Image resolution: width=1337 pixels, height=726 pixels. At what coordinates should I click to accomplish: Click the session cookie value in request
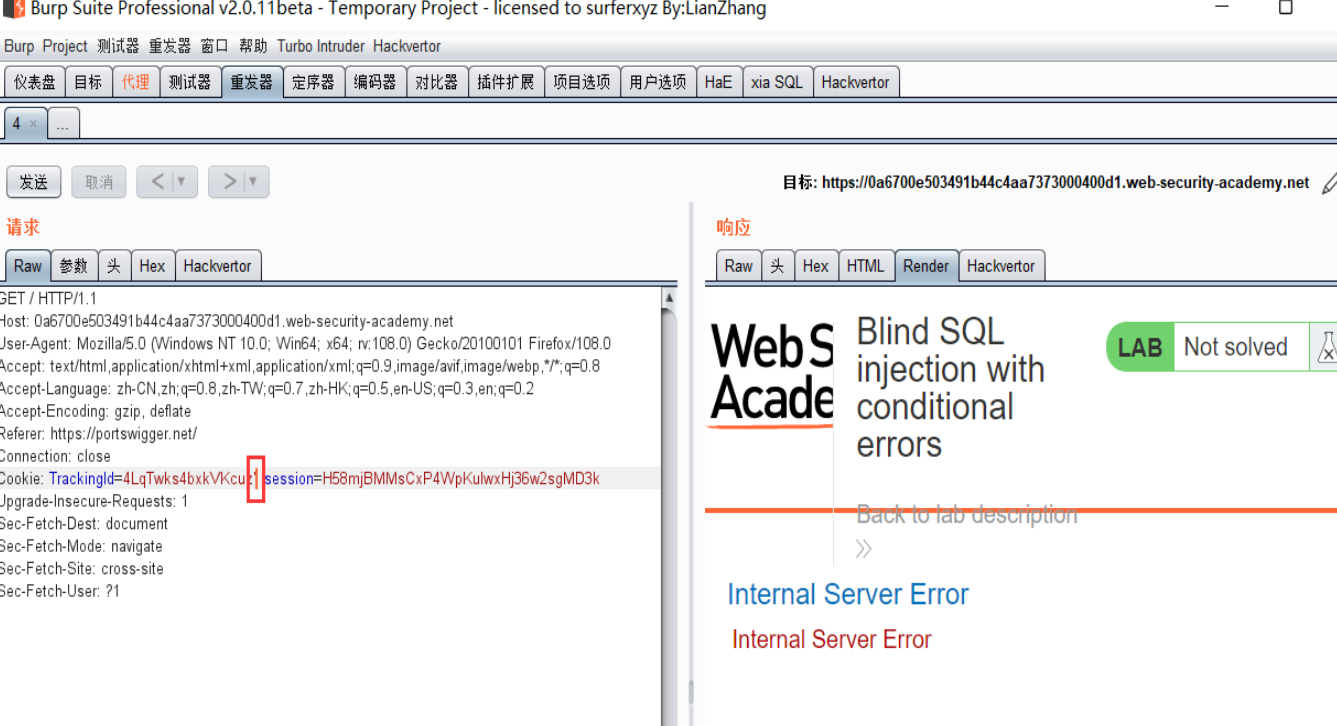click(461, 479)
